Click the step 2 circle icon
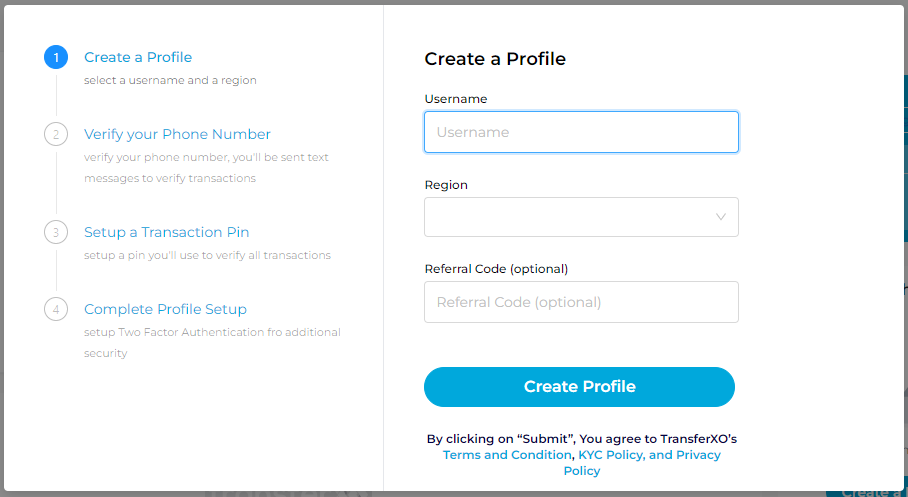 56,134
